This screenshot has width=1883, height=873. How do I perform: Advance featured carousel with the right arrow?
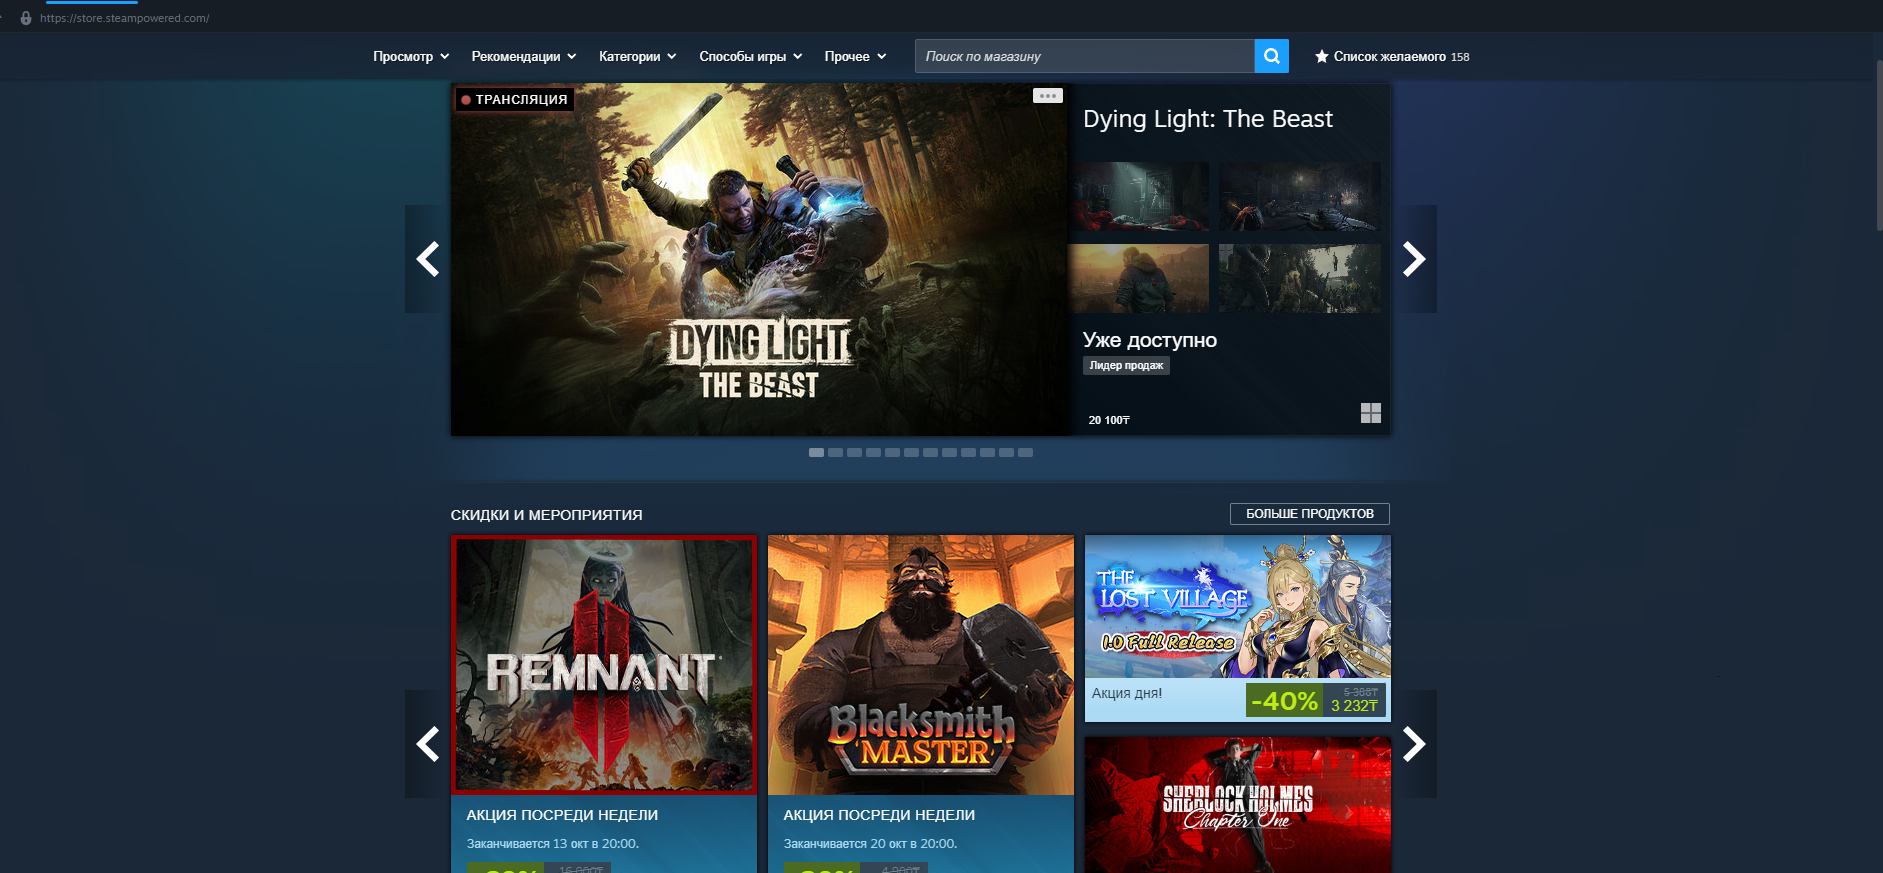click(x=1414, y=259)
